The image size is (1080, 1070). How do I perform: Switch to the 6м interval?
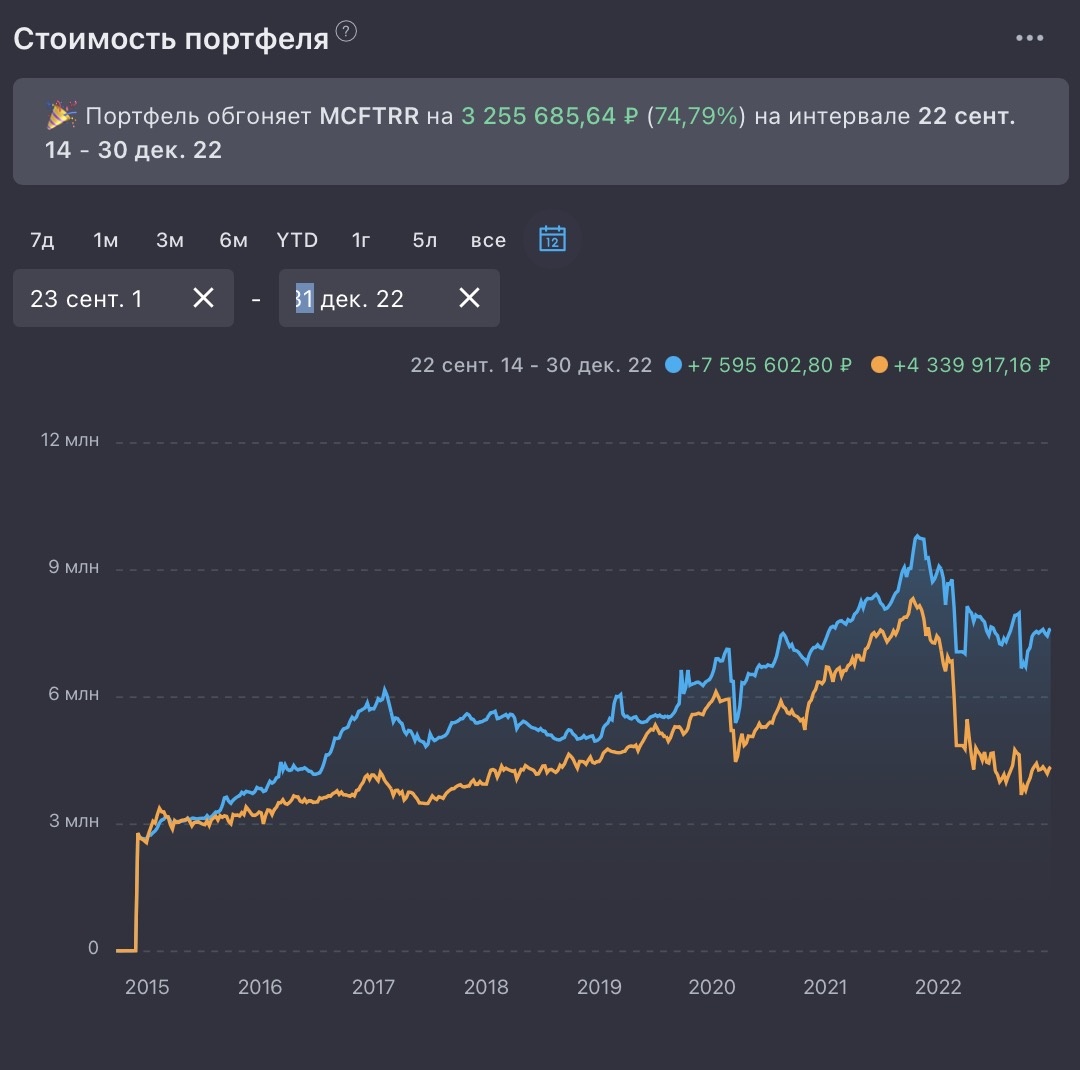pos(233,240)
